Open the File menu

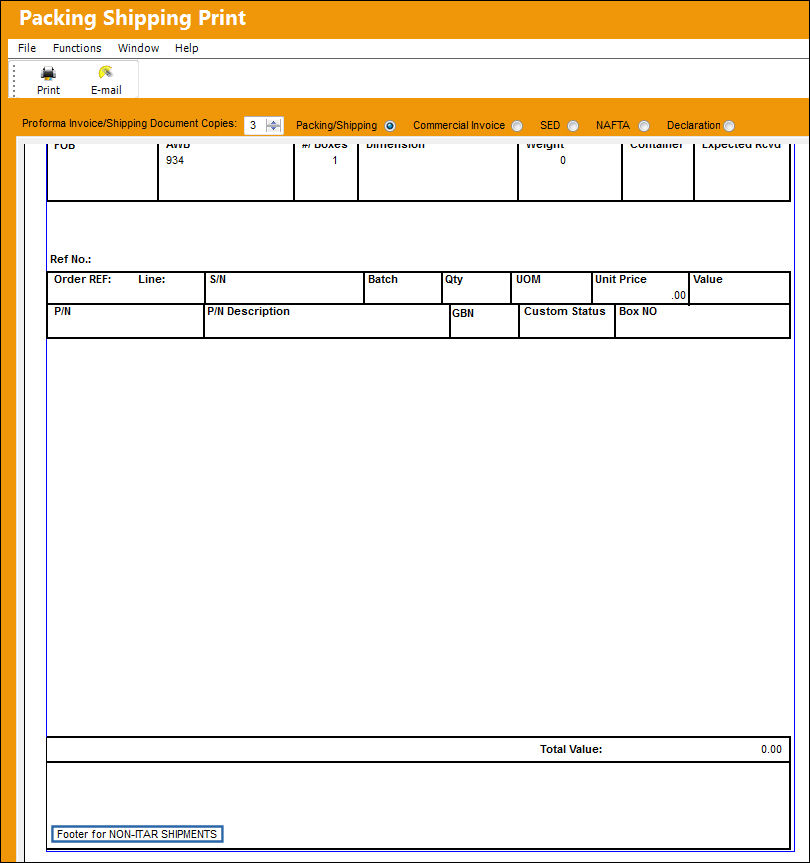(27, 48)
